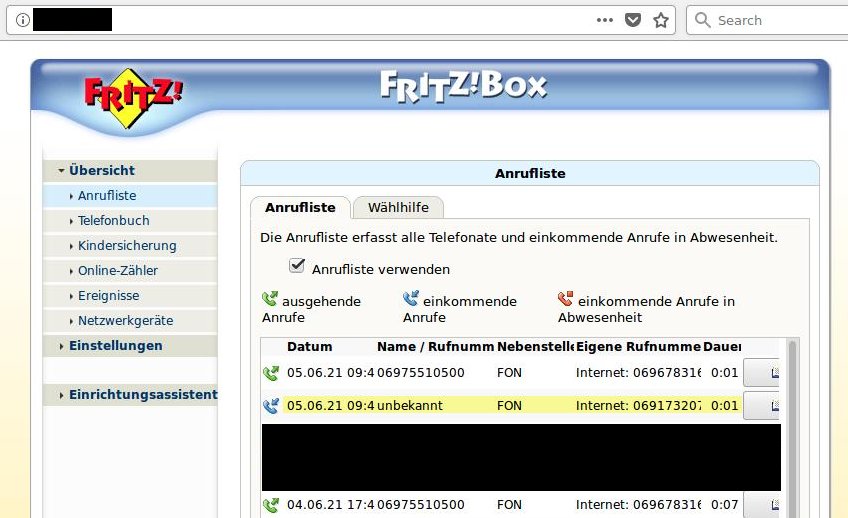Click the FRITZ!Box header title
Image resolution: width=848 pixels, height=518 pixels.
(x=463, y=87)
